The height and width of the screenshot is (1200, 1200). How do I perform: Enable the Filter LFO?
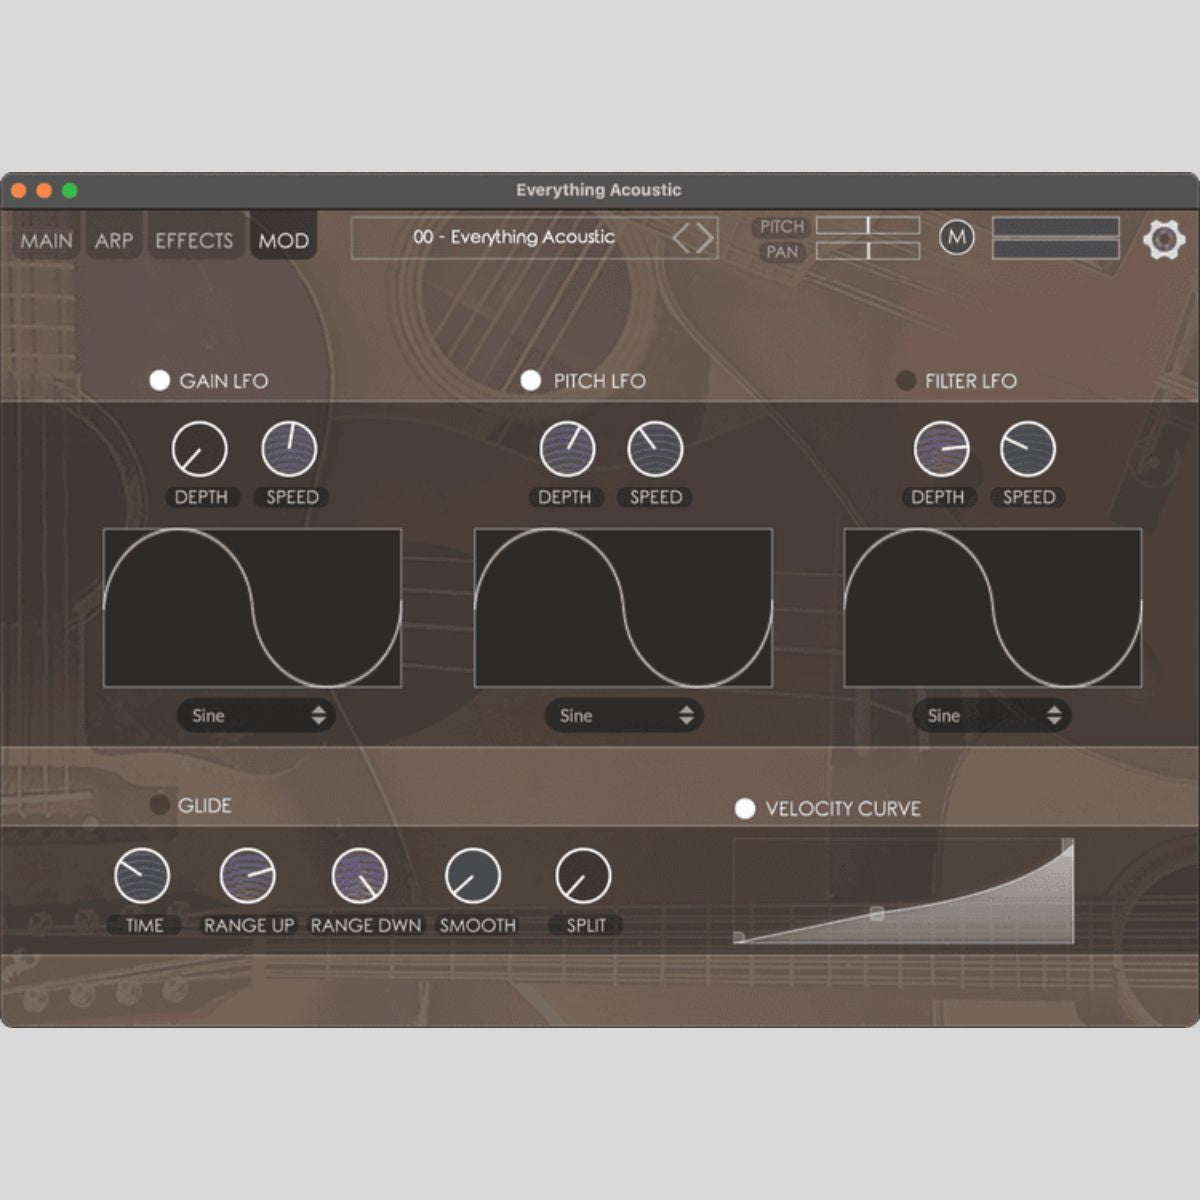(905, 380)
